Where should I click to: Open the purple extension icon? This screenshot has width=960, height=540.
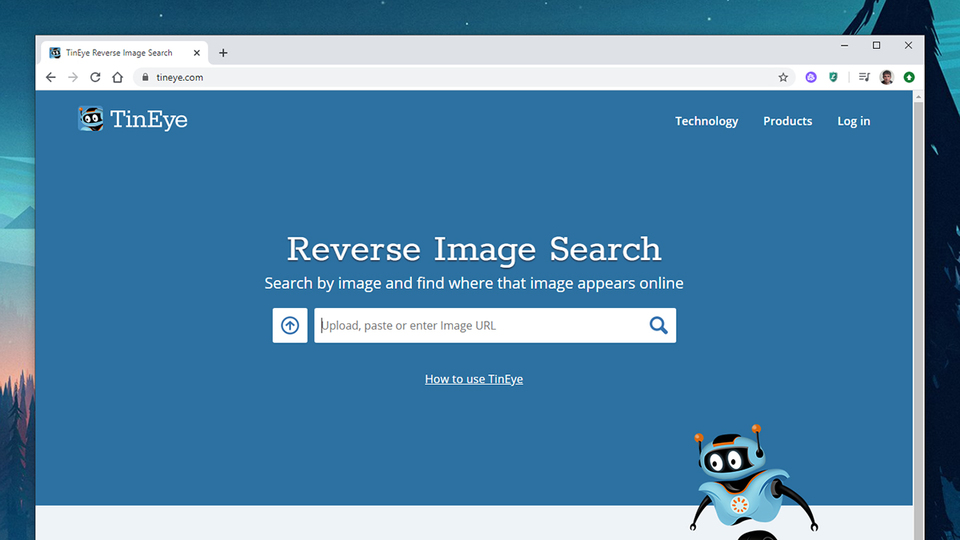[811, 77]
